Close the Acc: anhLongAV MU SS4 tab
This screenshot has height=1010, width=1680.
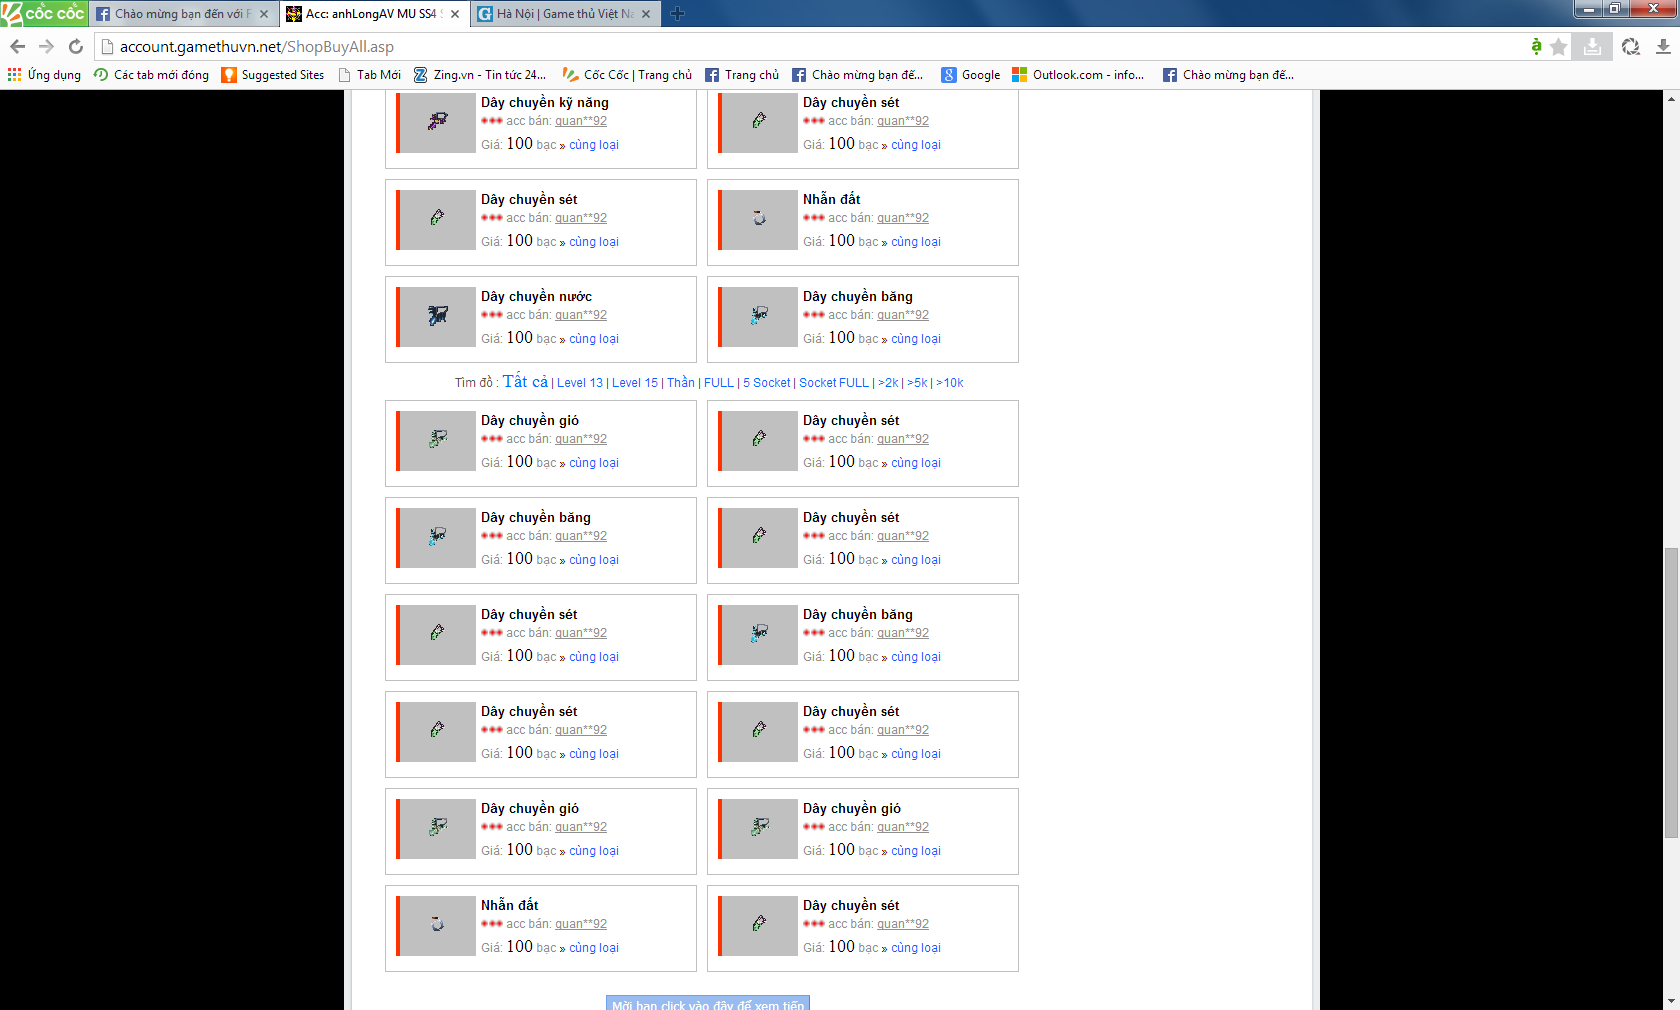[x=455, y=14]
